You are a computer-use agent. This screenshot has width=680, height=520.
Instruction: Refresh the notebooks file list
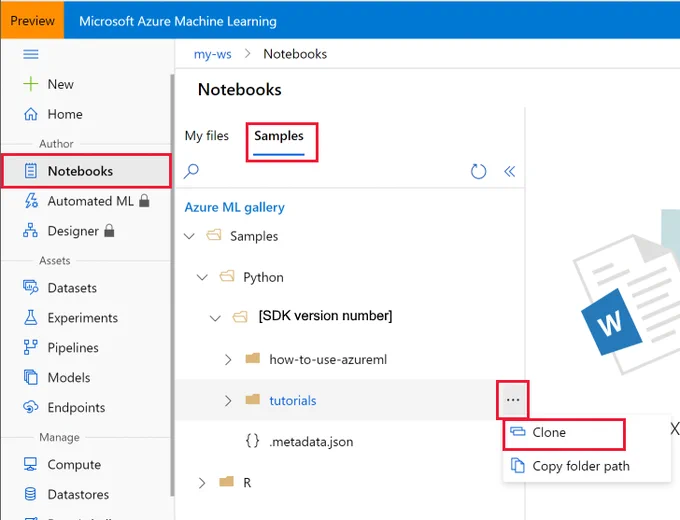[x=478, y=171]
